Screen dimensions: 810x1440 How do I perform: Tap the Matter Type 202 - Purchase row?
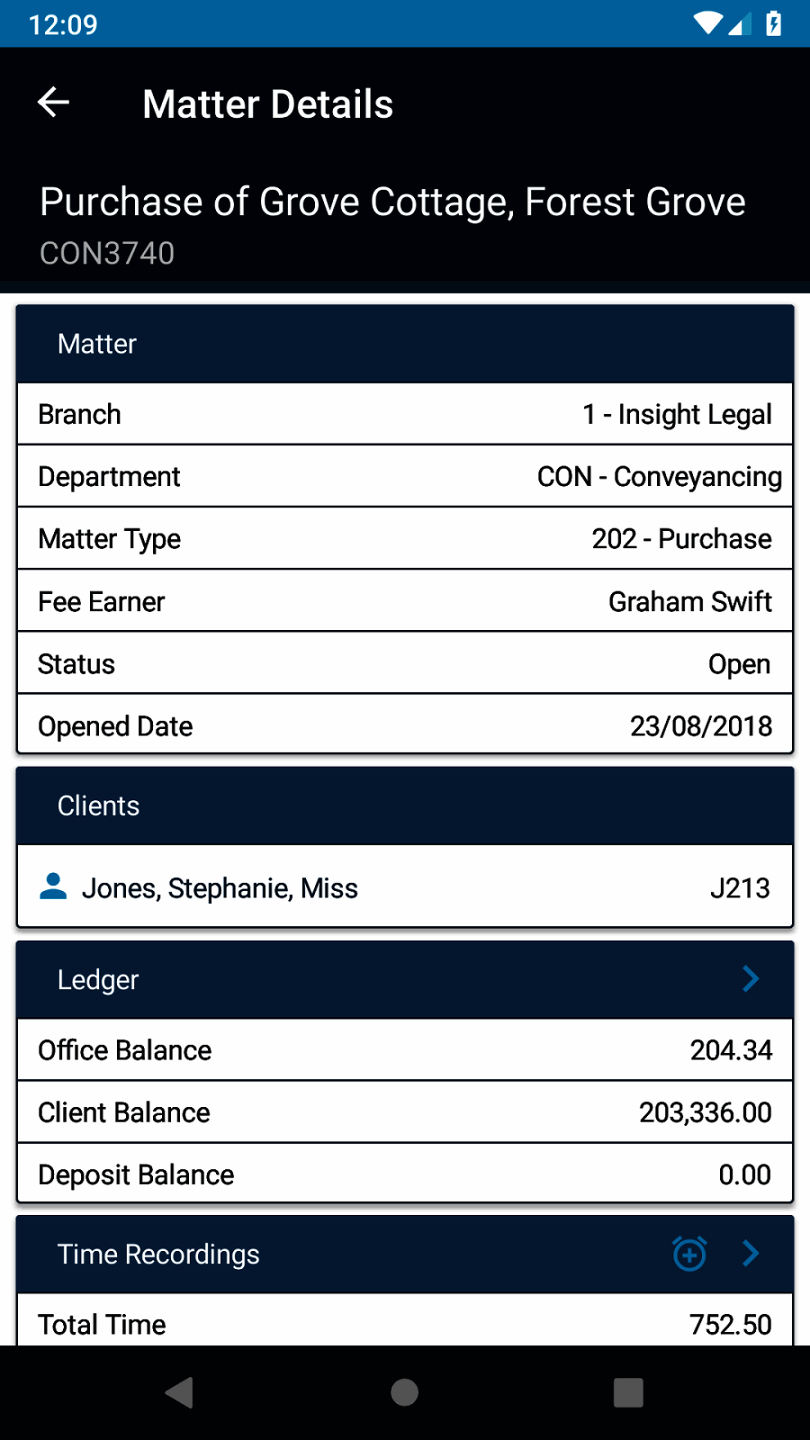point(405,539)
